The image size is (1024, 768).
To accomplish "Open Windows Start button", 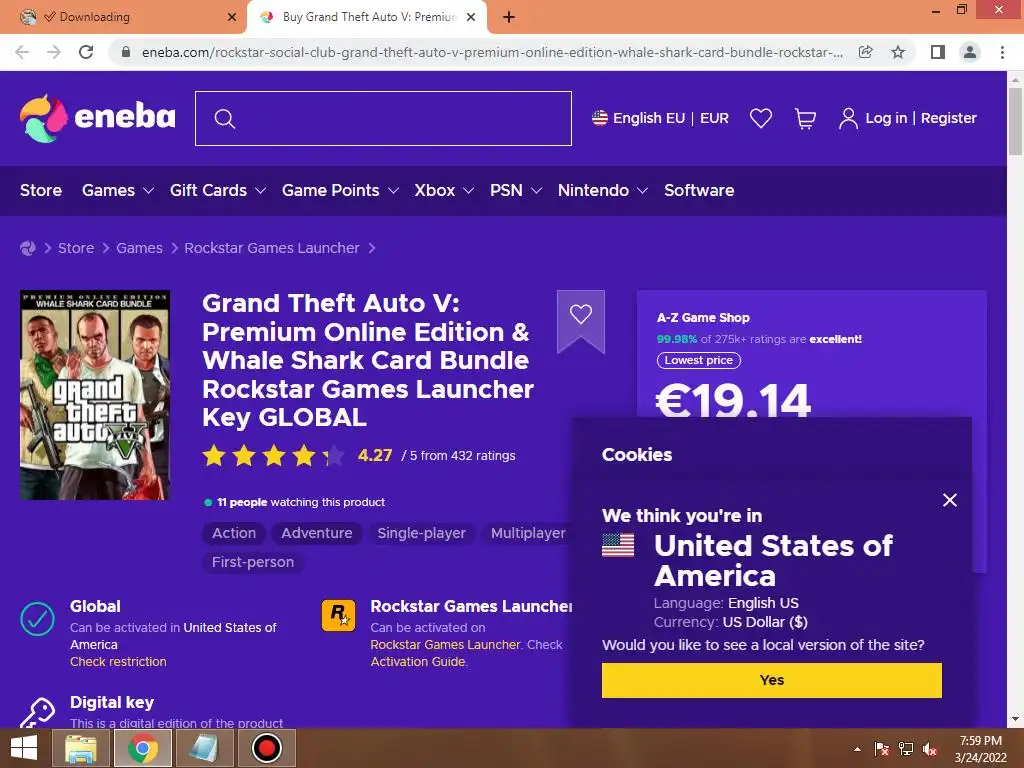I will pyautogui.click(x=24, y=748).
